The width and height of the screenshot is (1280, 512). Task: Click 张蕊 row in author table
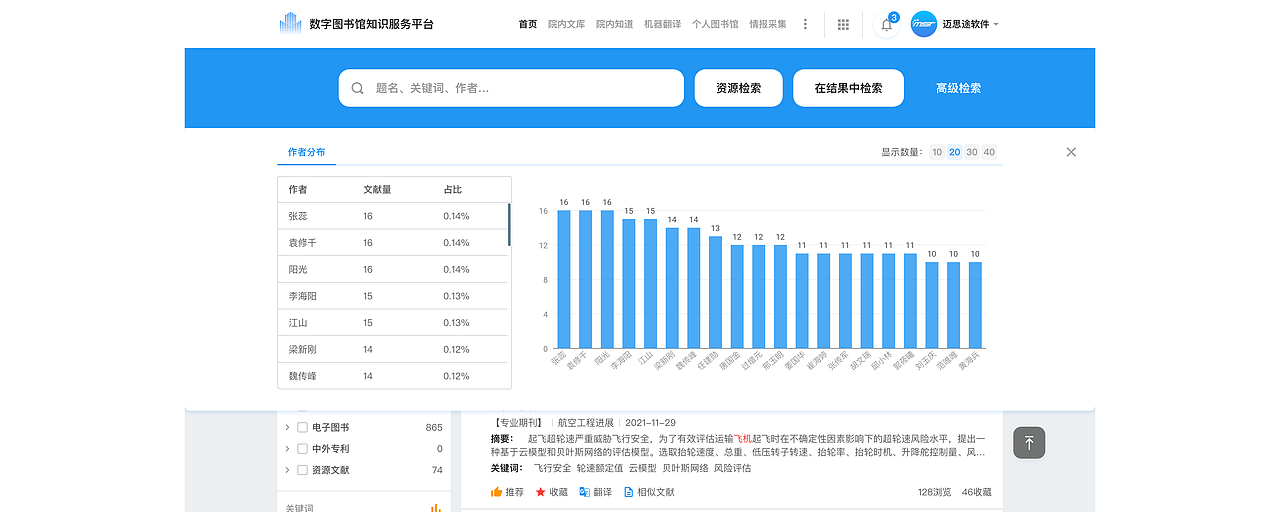point(393,216)
